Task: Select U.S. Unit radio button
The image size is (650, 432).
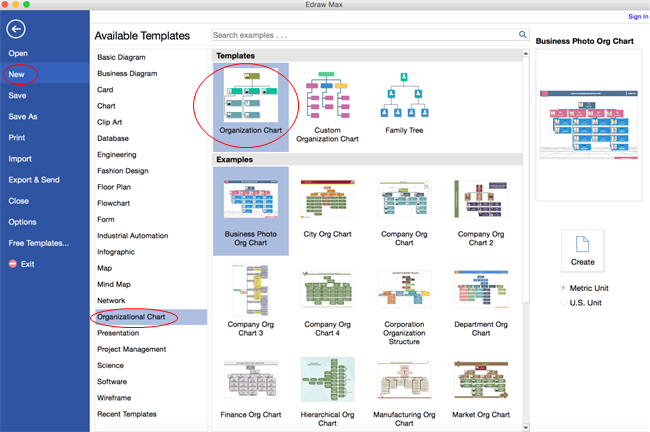Action: tap(563, 302)
